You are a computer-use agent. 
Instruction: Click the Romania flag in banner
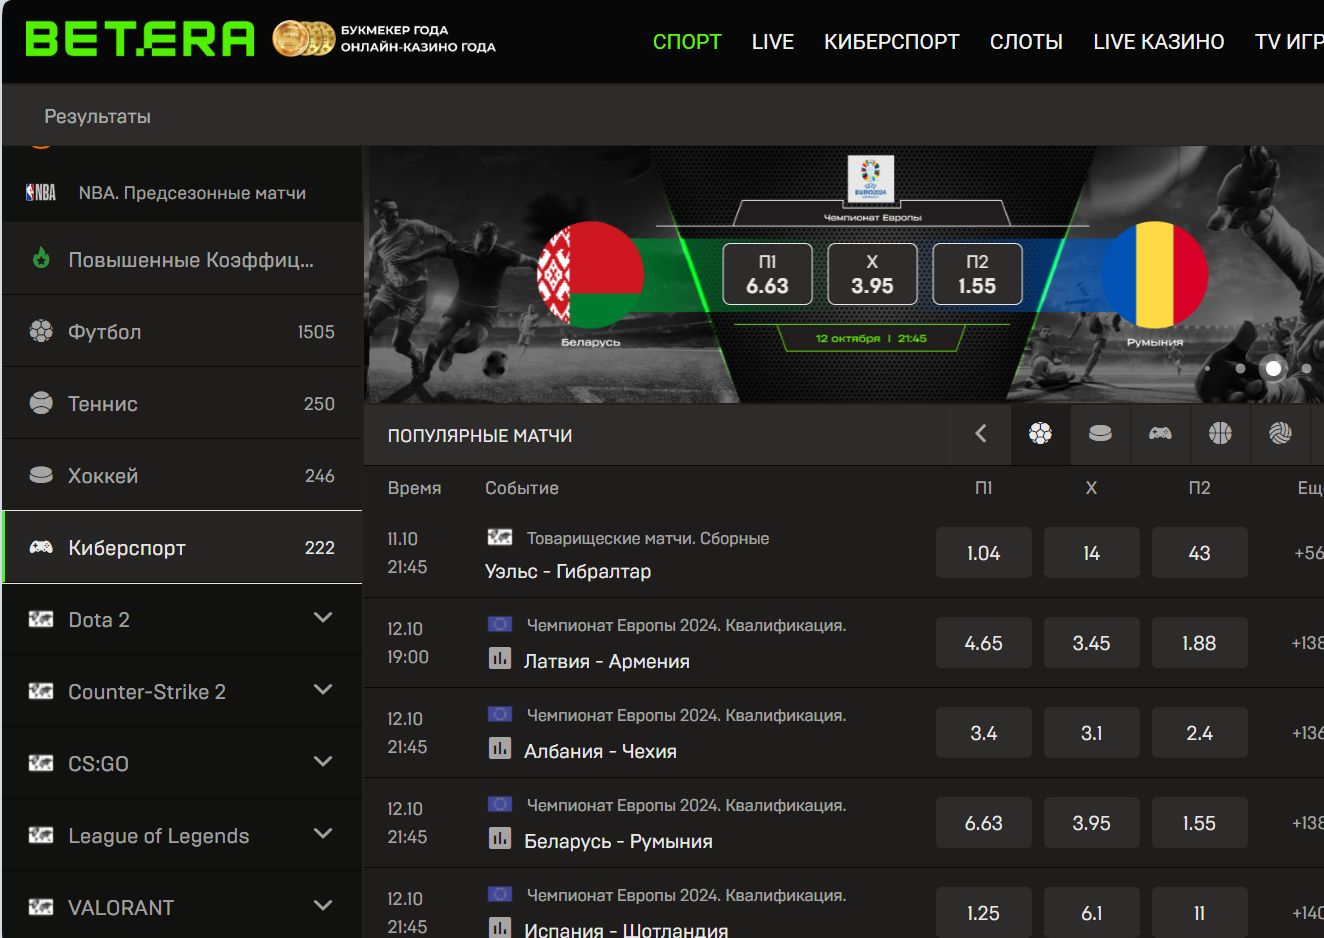(1155, 275)
